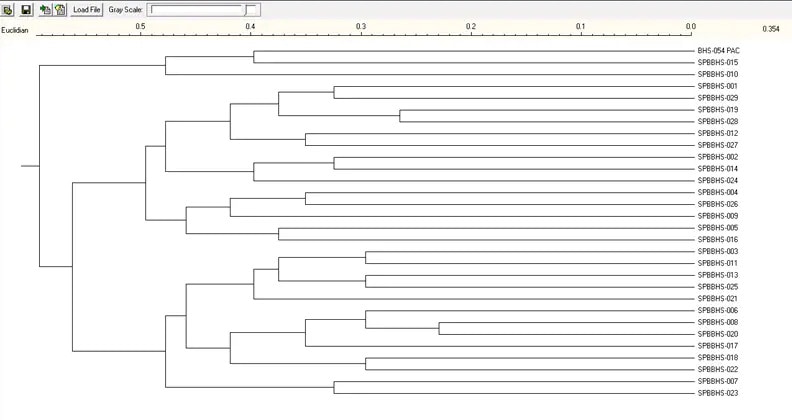Click the Gray Scale slider track

pyautogui.click(x=196, y=9)
